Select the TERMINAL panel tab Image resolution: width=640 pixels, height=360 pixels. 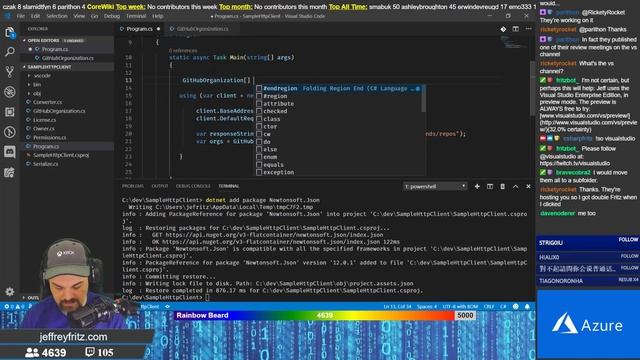(229, 186)
